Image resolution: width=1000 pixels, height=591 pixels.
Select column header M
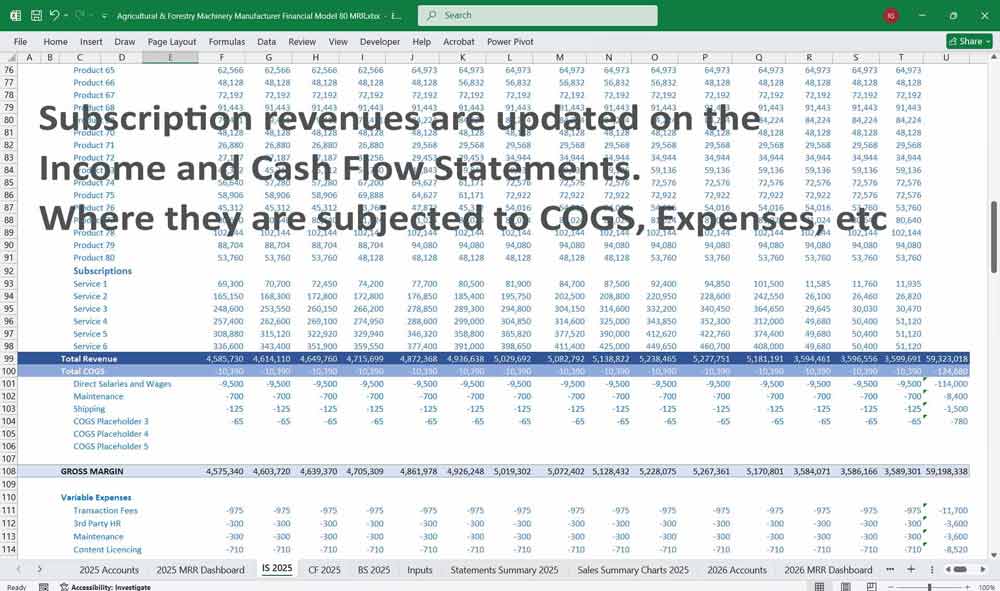(559, 57)
